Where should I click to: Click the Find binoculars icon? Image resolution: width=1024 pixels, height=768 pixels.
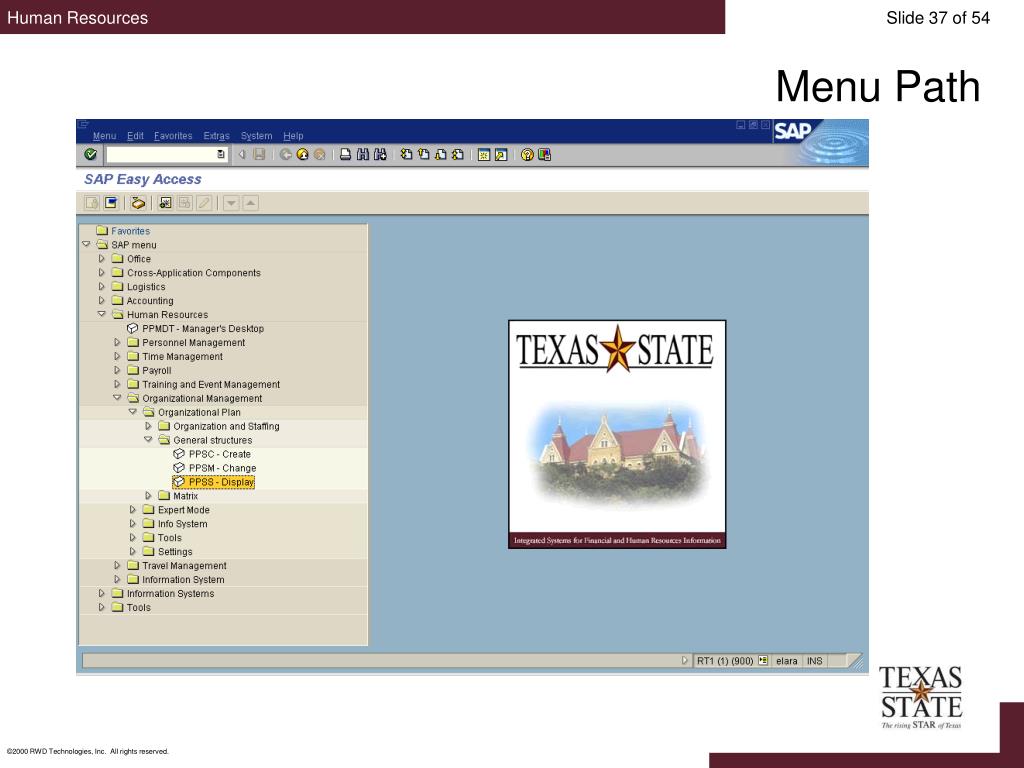pos(362,155)
